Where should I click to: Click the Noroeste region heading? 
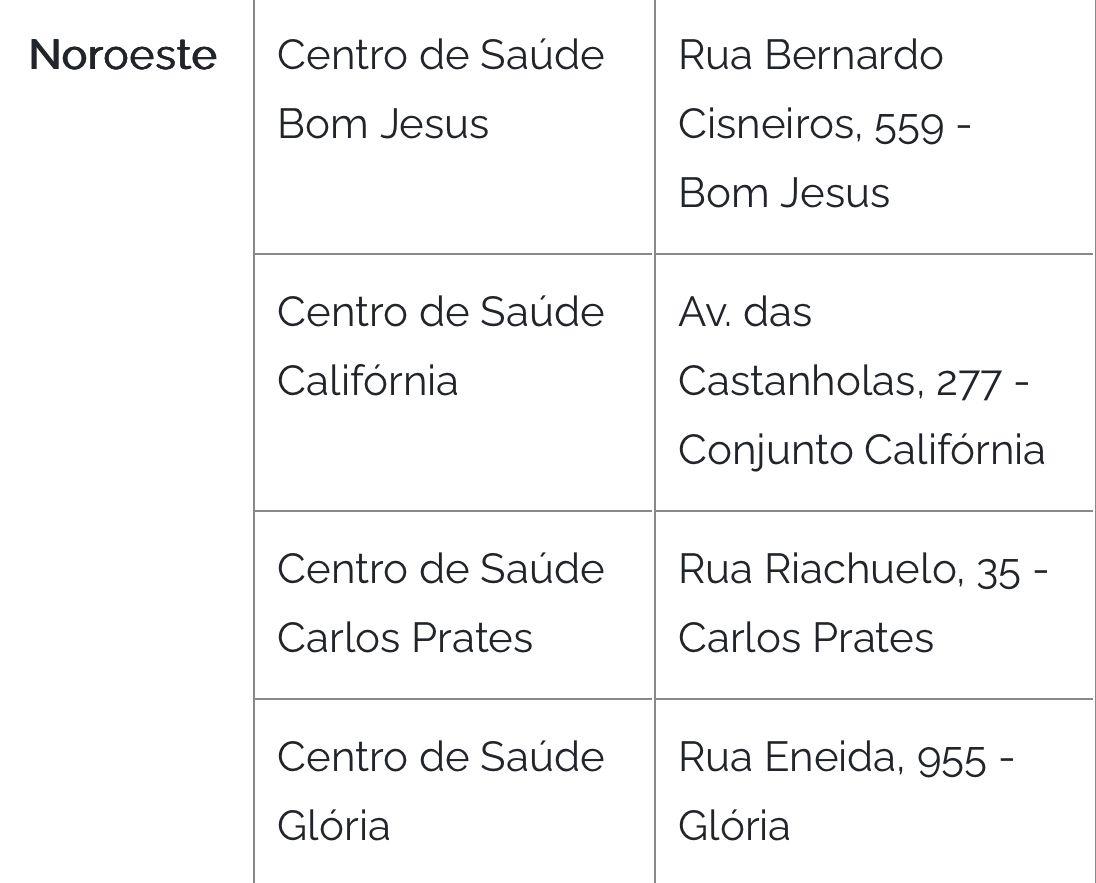(x=123, y=55)
